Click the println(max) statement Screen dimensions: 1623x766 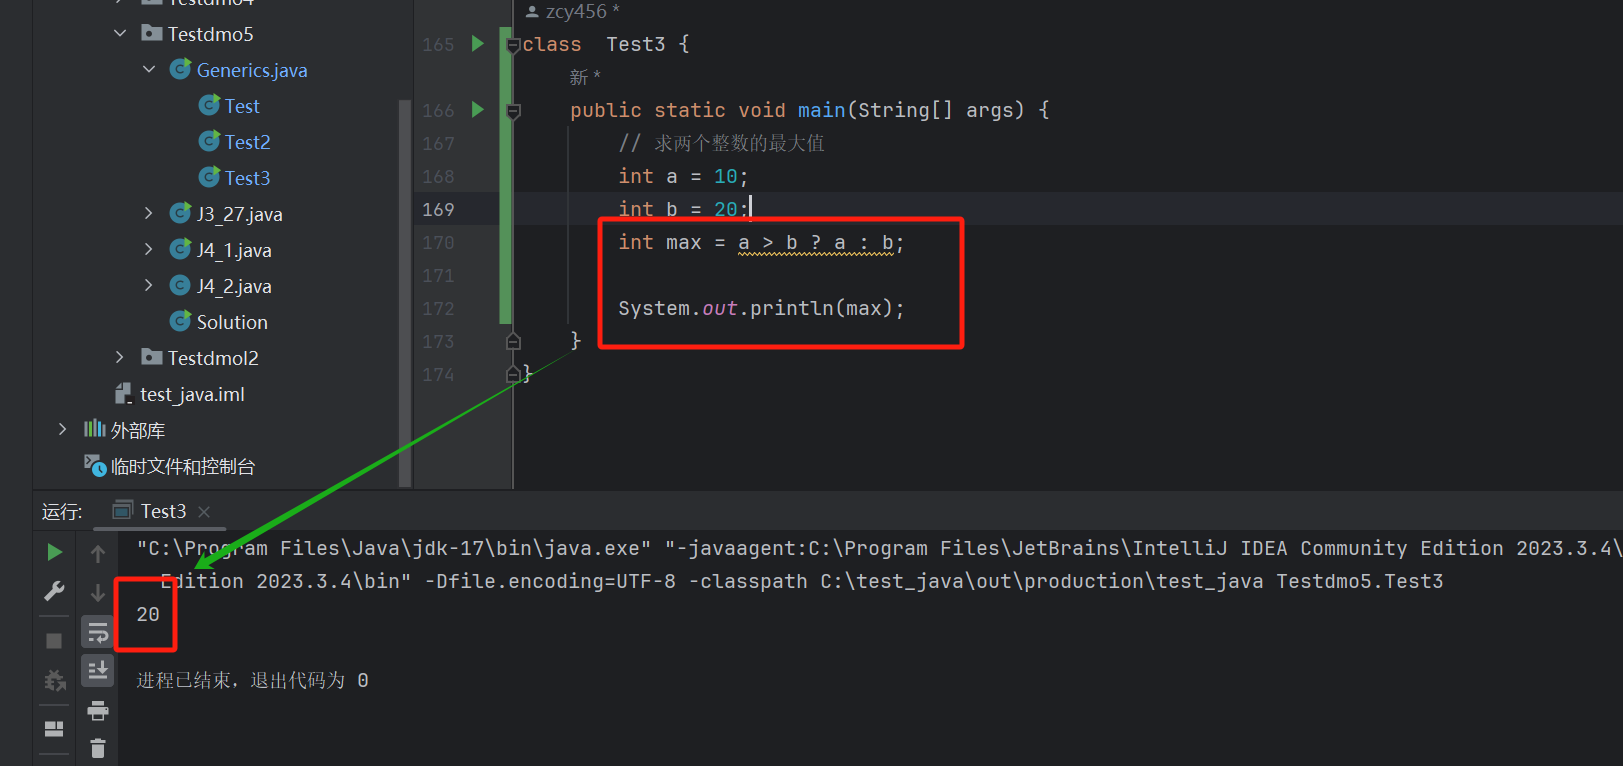pyautogui.click(x=761, y=308)
